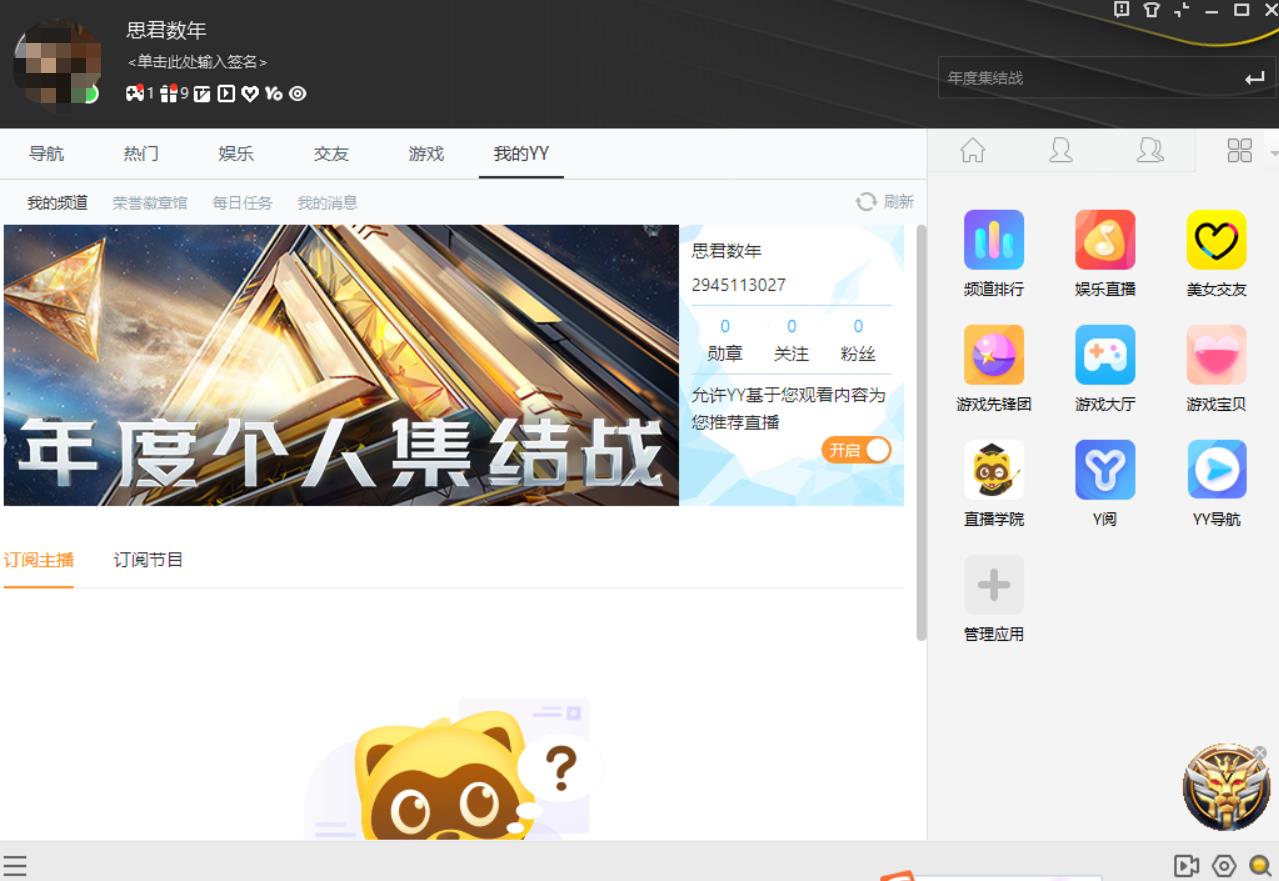Open 美女交友 from the app panel
The image size is (1279, 881).
click(1215, 240)
